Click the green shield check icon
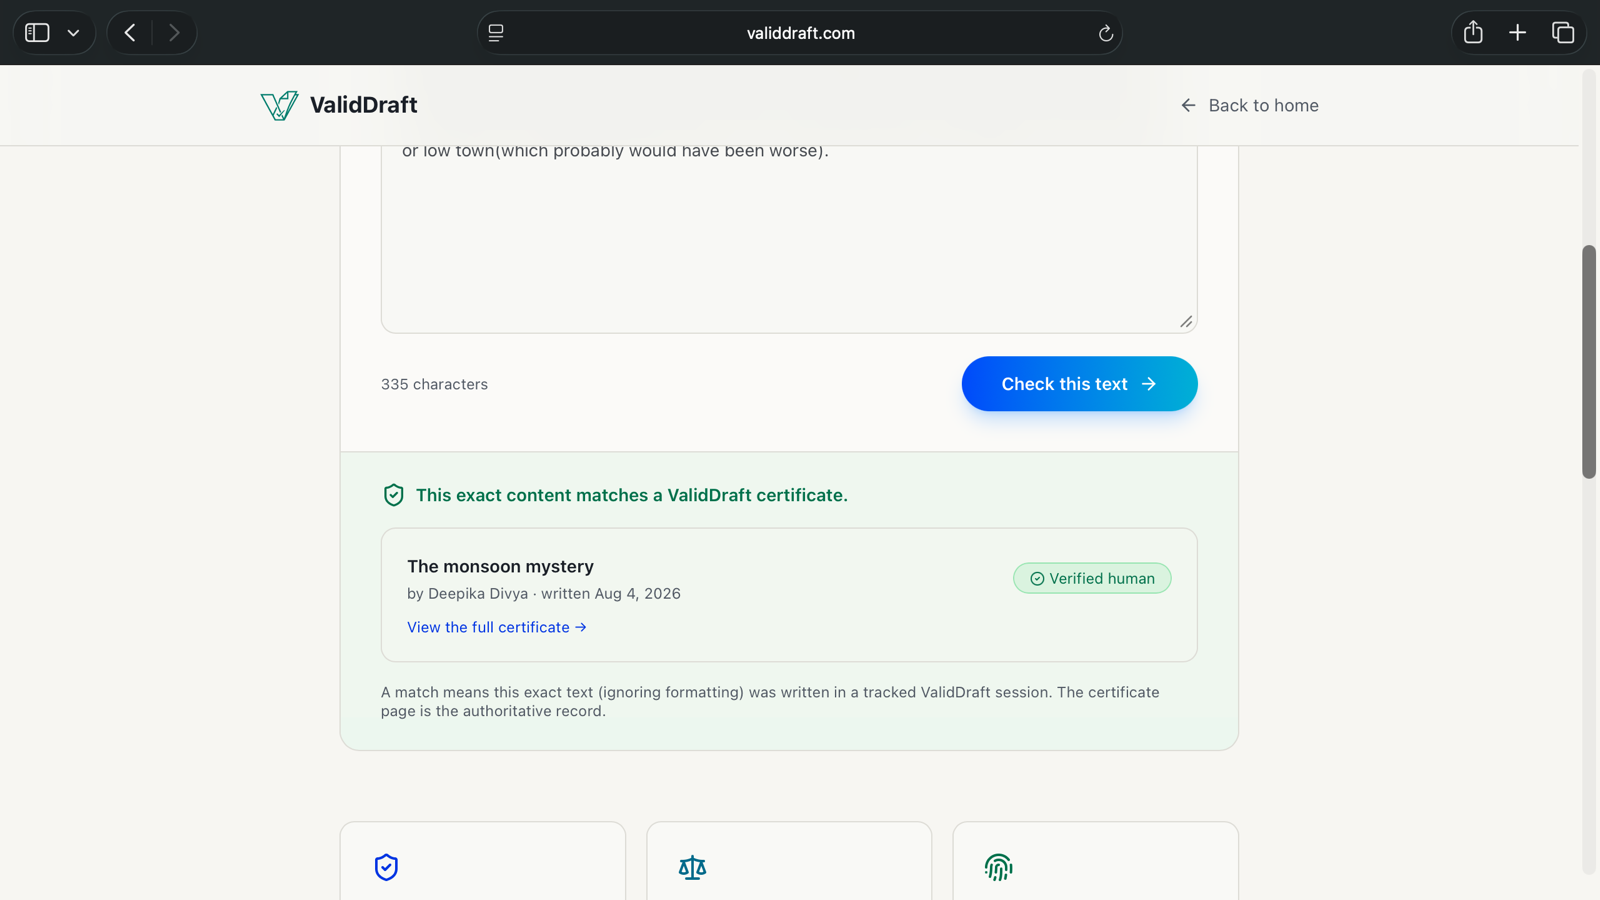 (394, 495)
